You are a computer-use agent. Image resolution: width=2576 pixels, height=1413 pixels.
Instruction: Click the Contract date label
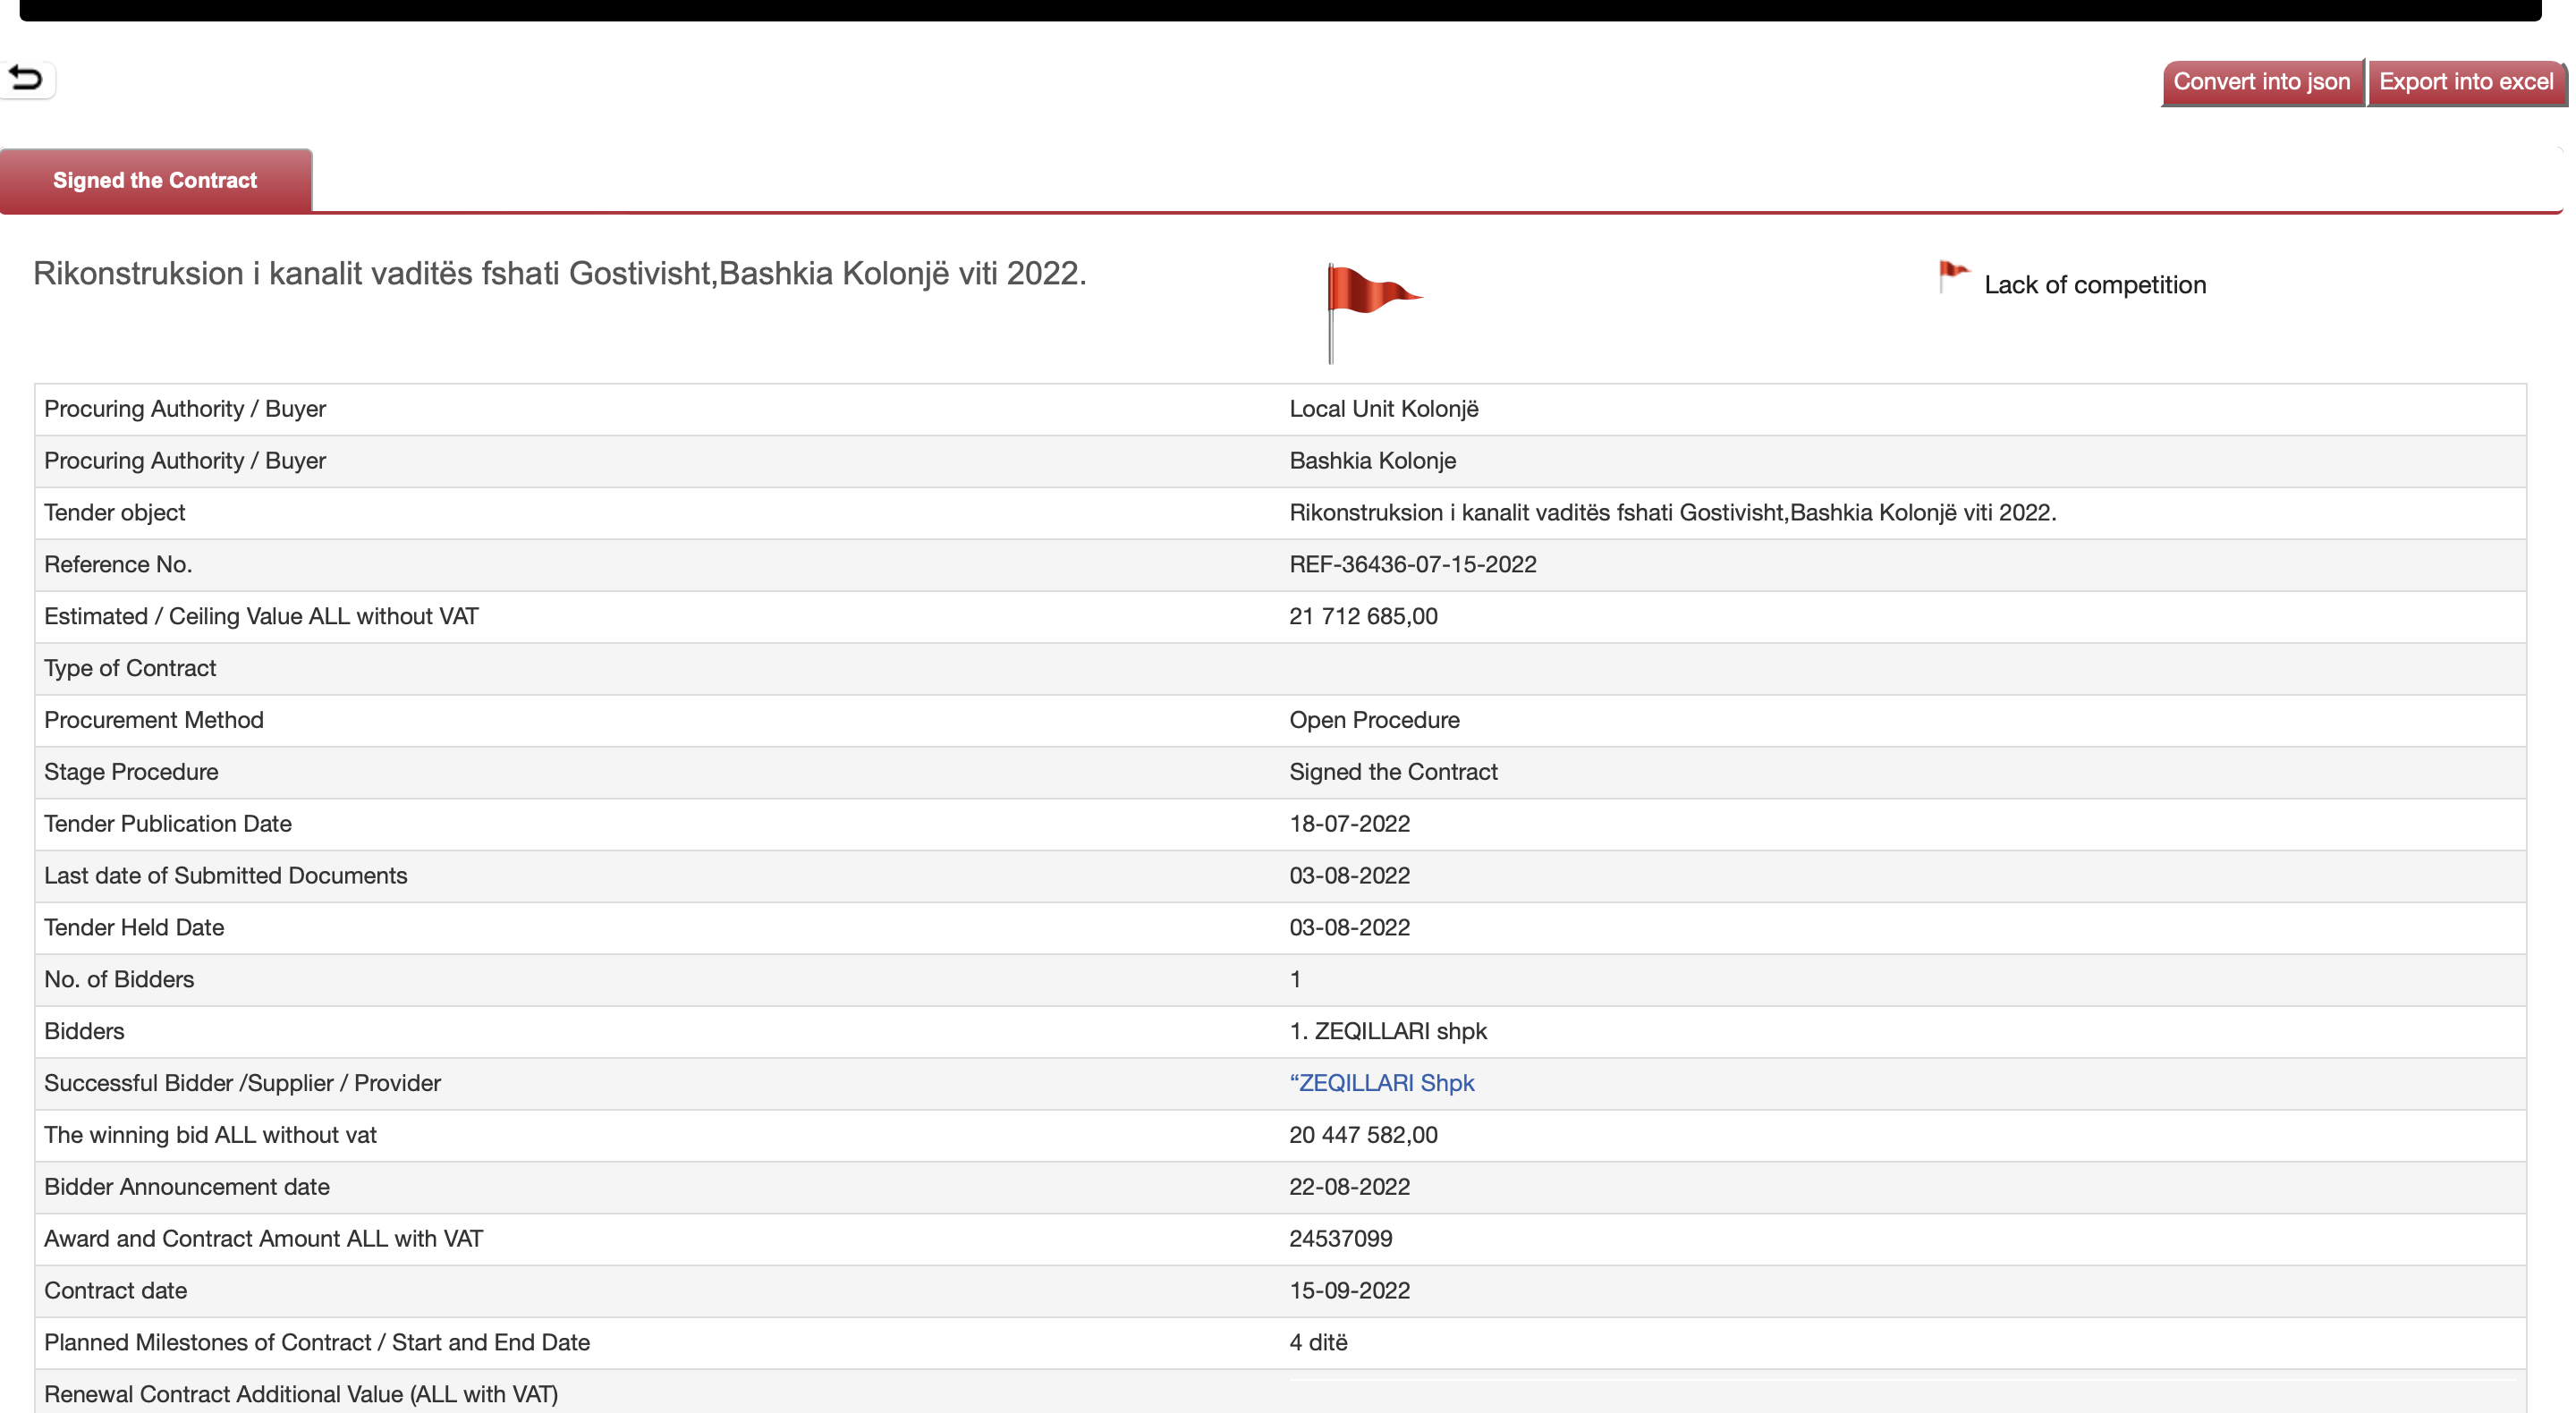point(115,1291)
